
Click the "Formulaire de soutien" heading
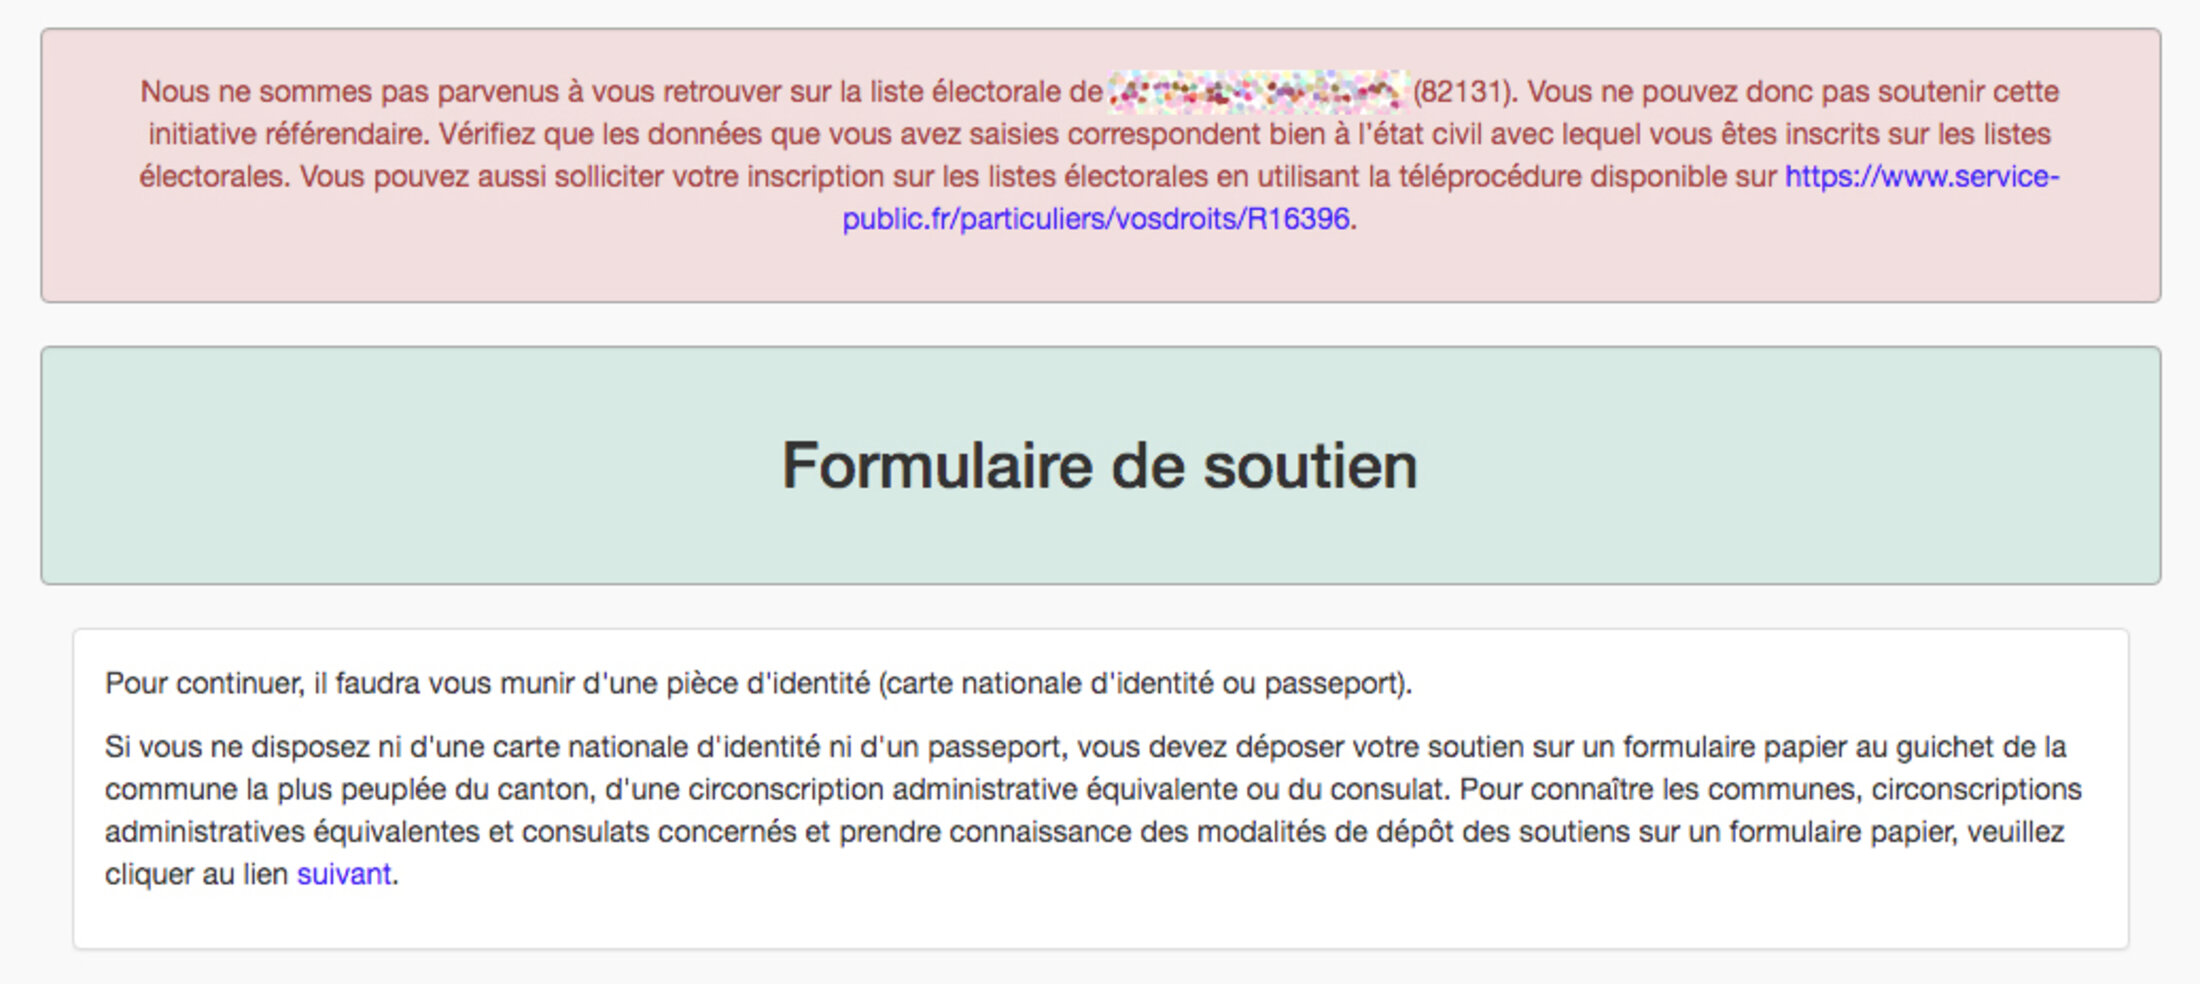point(1099,466)
